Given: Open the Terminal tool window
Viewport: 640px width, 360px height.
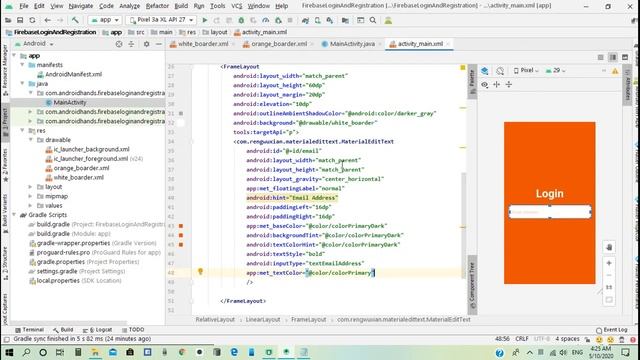Looking at the screenshot, I should [x=29, y=330].
